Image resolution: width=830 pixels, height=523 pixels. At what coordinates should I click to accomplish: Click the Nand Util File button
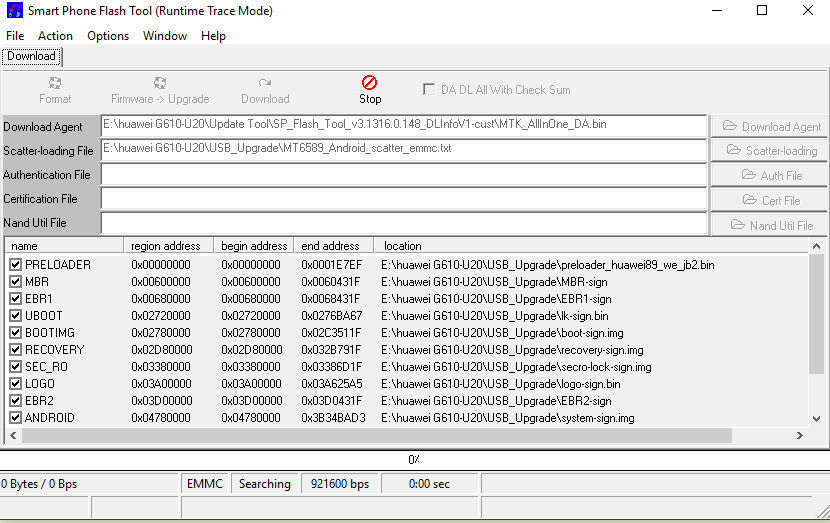click(770, 225)
